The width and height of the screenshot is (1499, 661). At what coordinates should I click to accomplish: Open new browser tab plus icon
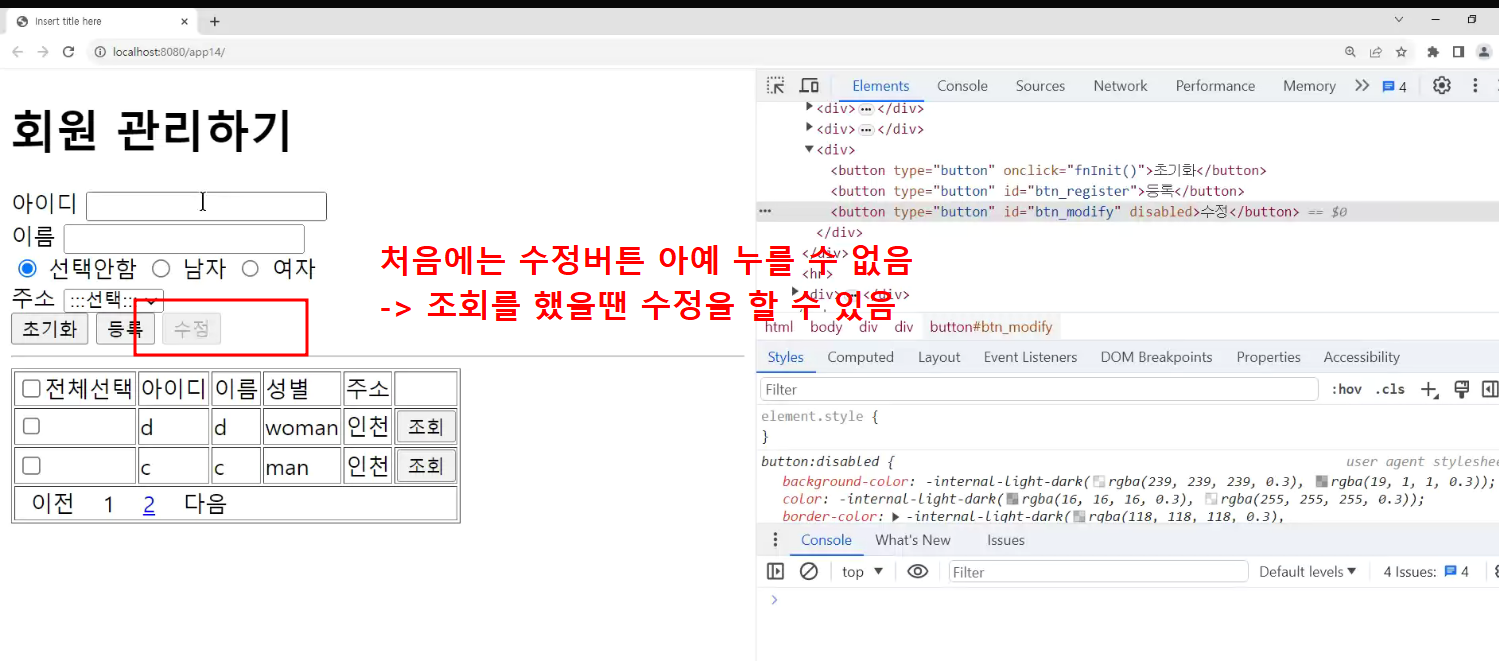(x=214, y=21)
